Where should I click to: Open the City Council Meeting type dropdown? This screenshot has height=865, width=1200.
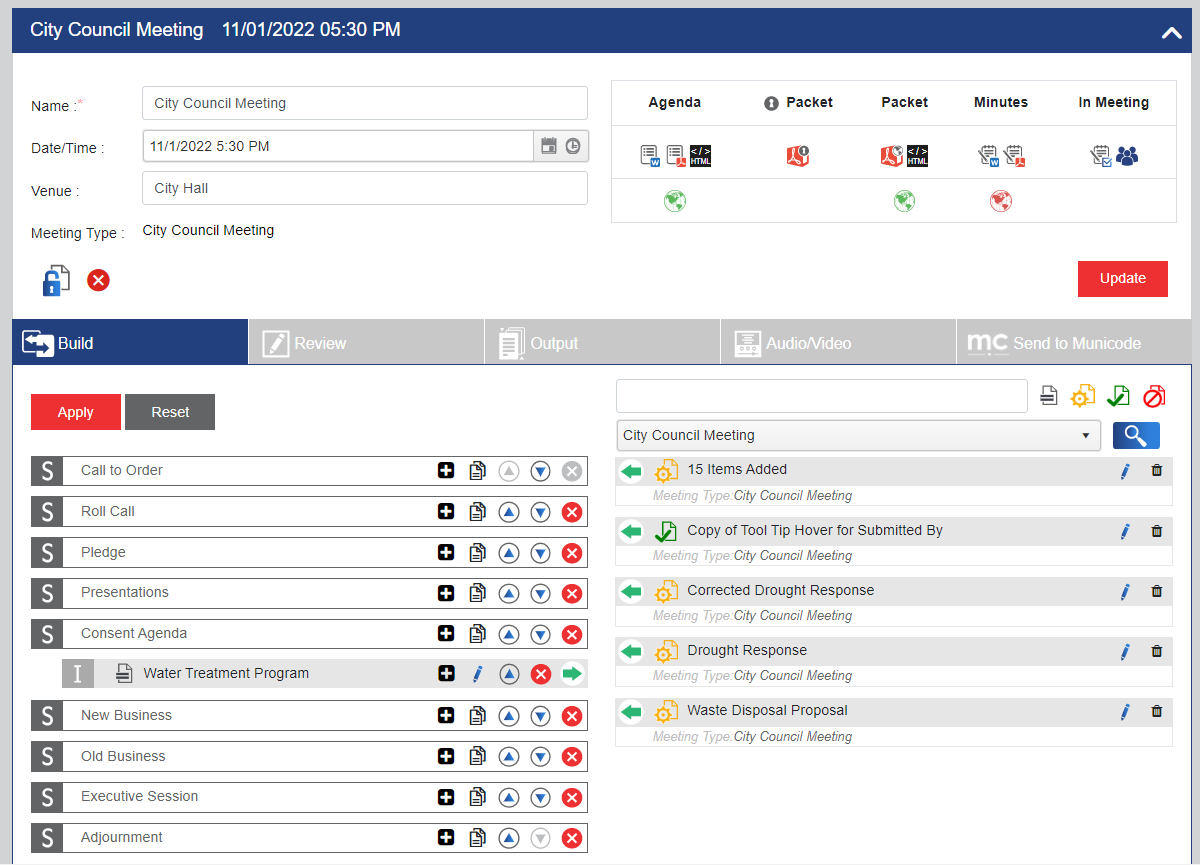(858, 435)
